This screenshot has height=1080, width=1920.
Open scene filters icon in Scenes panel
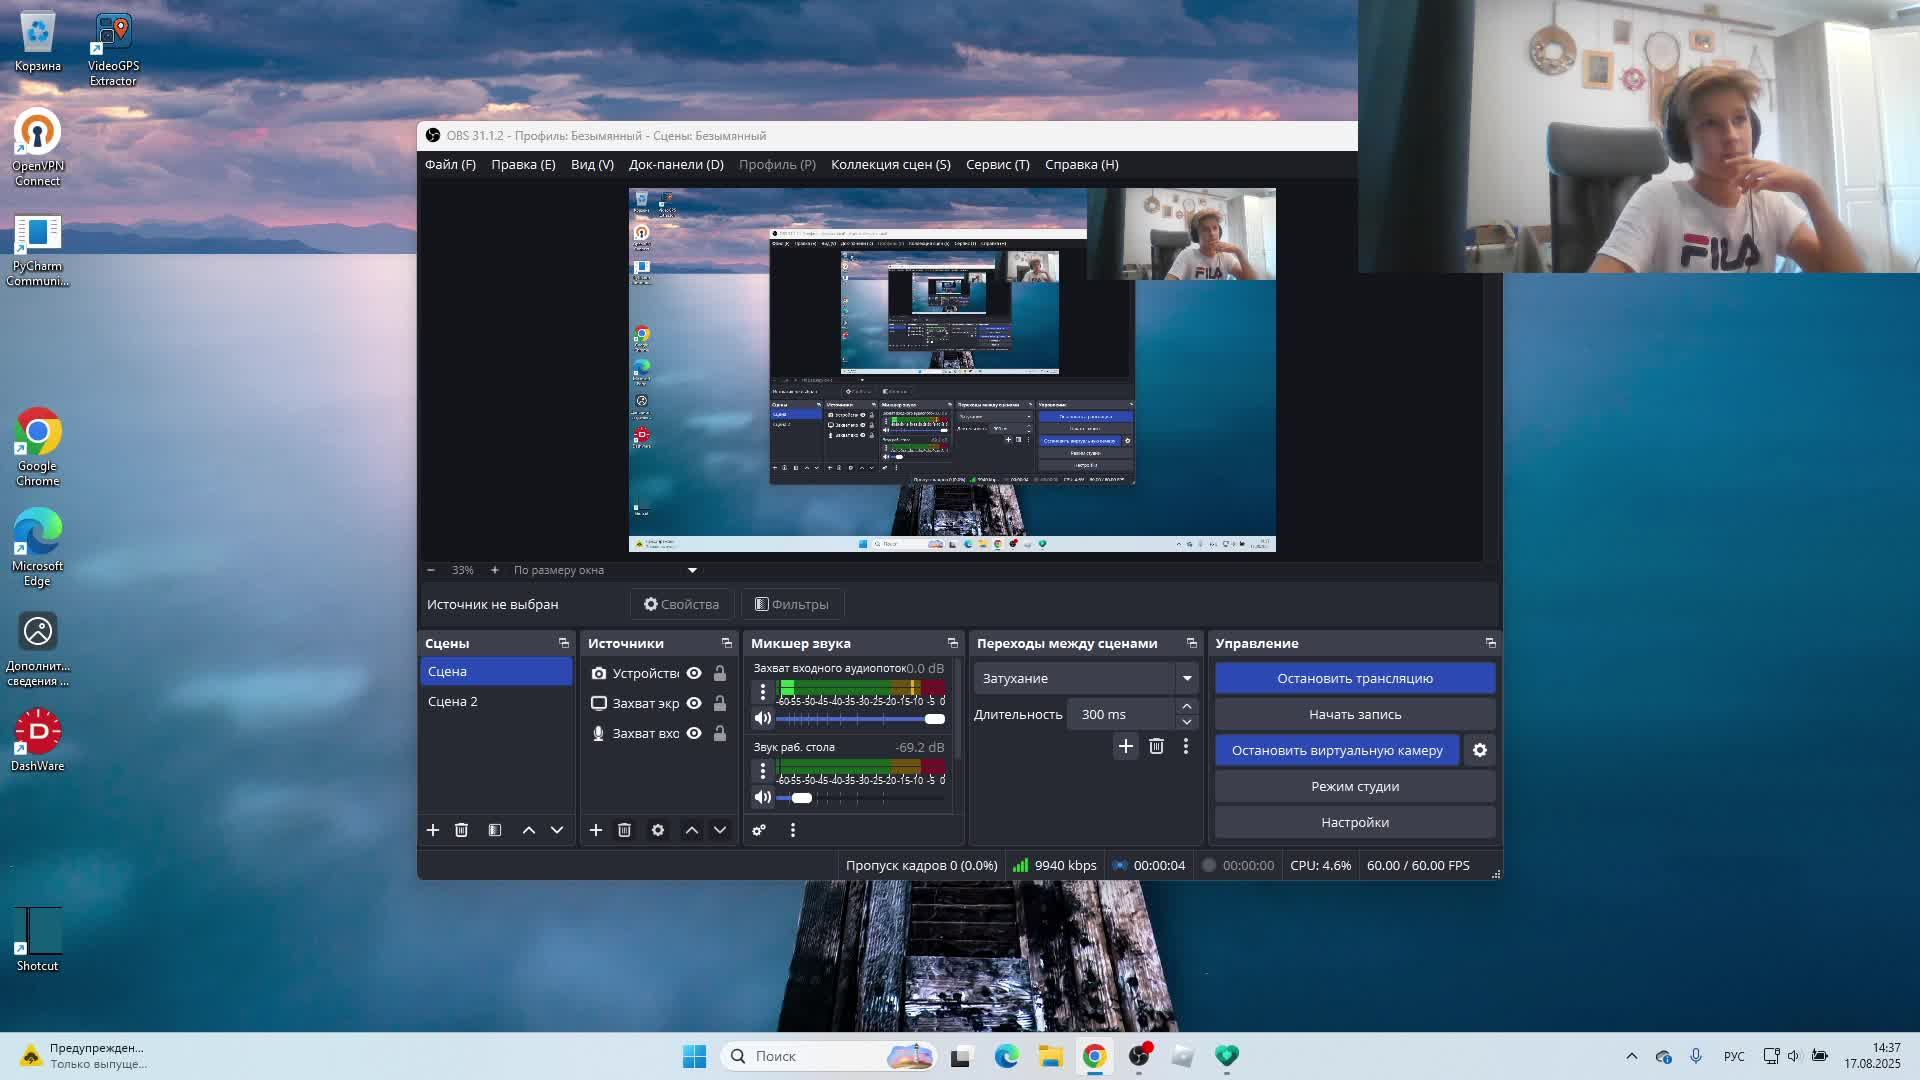[495, 830]
